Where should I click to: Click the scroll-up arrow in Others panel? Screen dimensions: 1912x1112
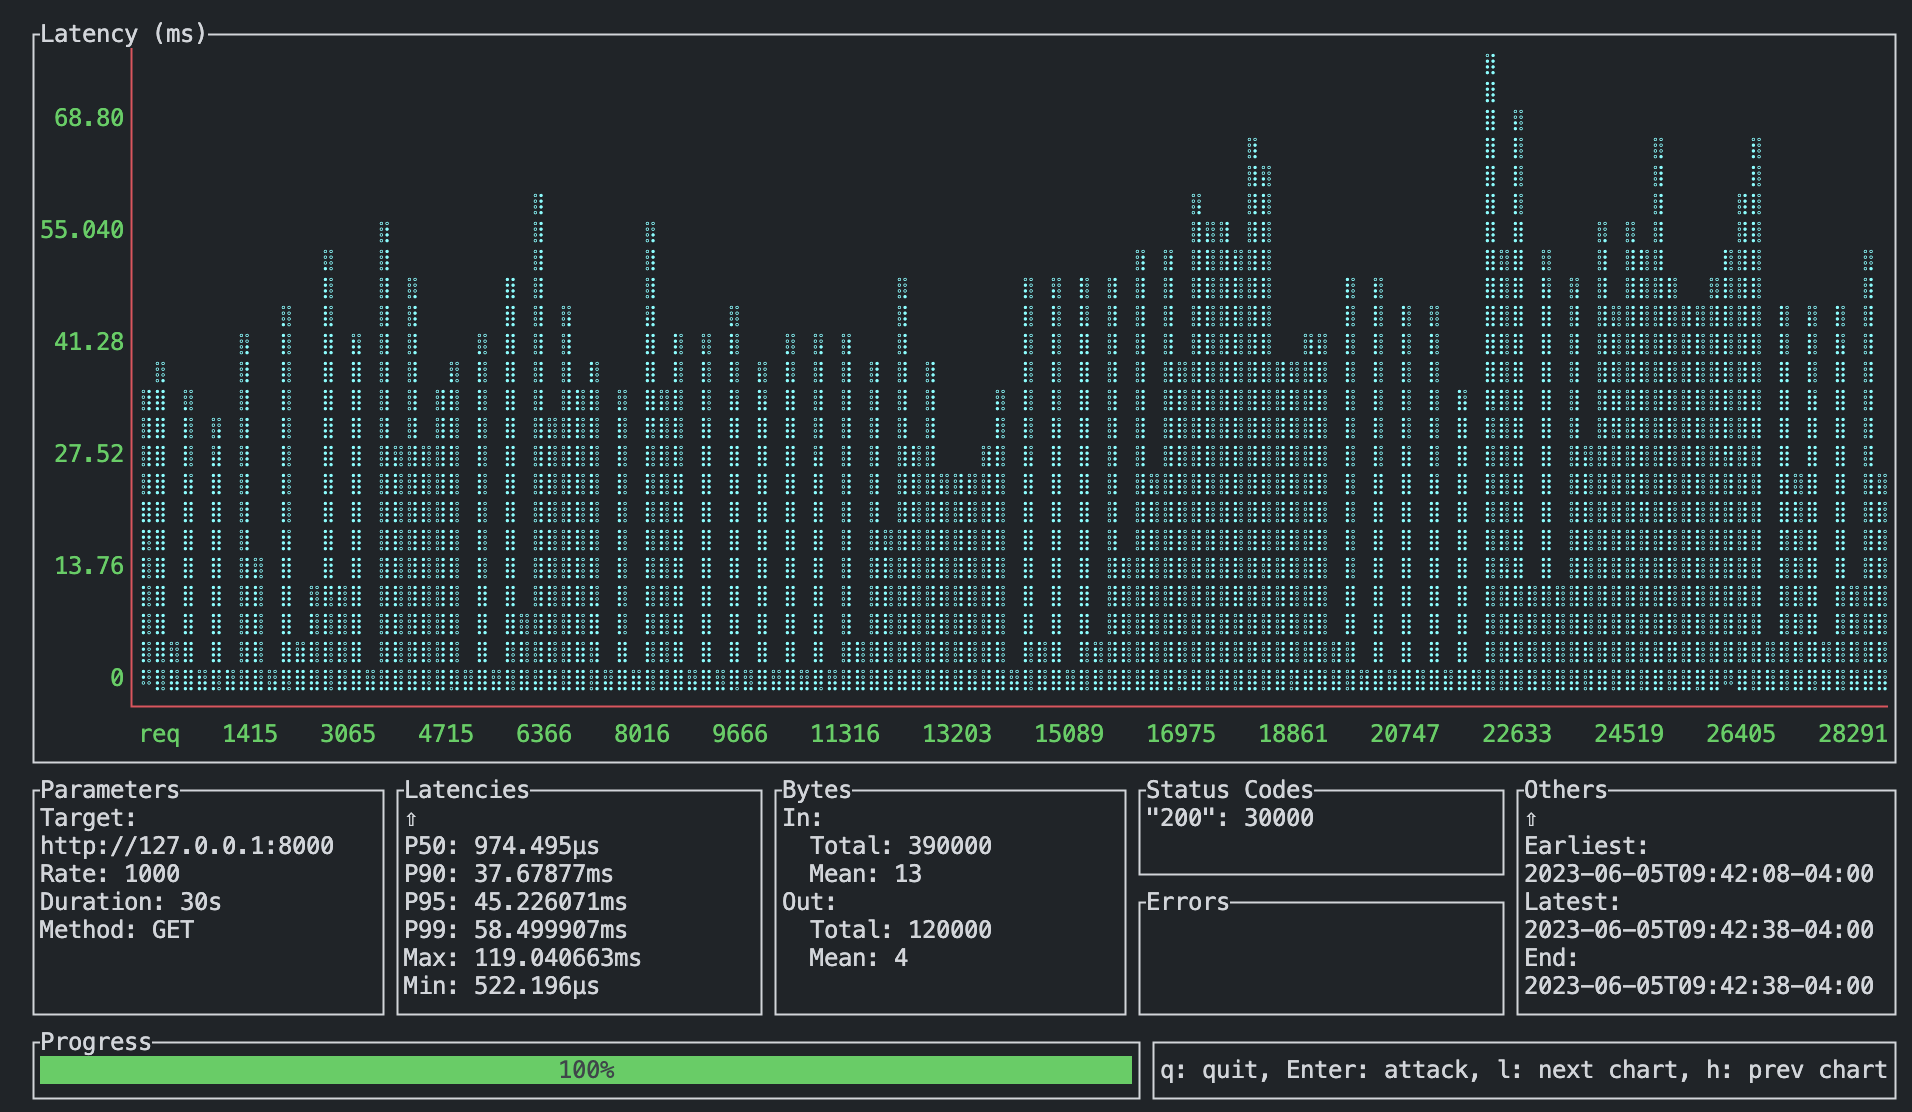pyautogui.click(x=1531, y=818)
